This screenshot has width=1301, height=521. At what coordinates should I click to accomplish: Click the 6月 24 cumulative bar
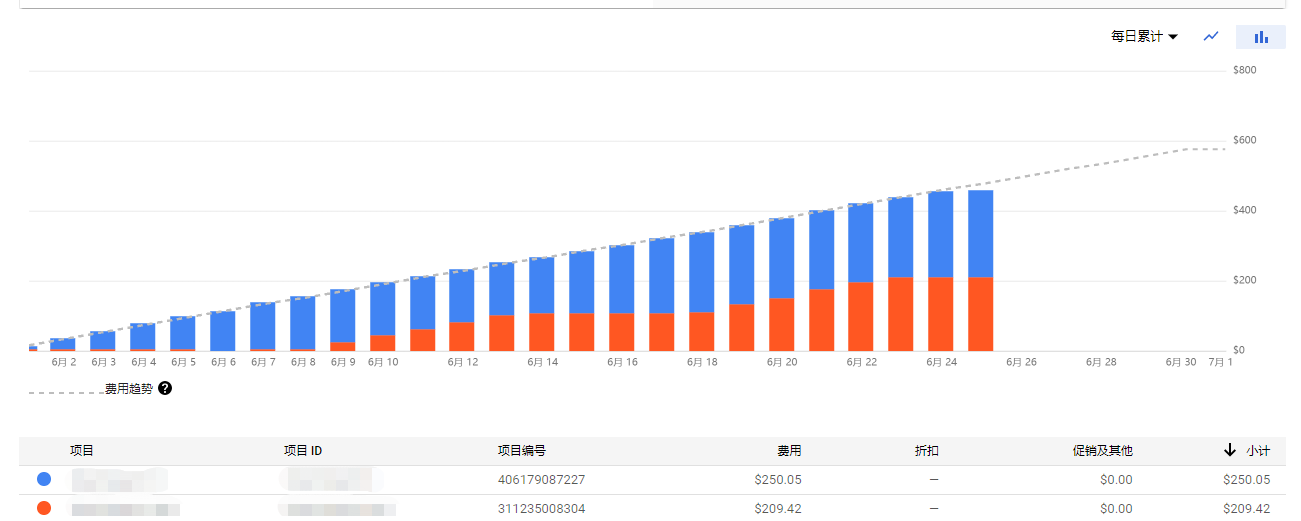[x=940, y=271]
